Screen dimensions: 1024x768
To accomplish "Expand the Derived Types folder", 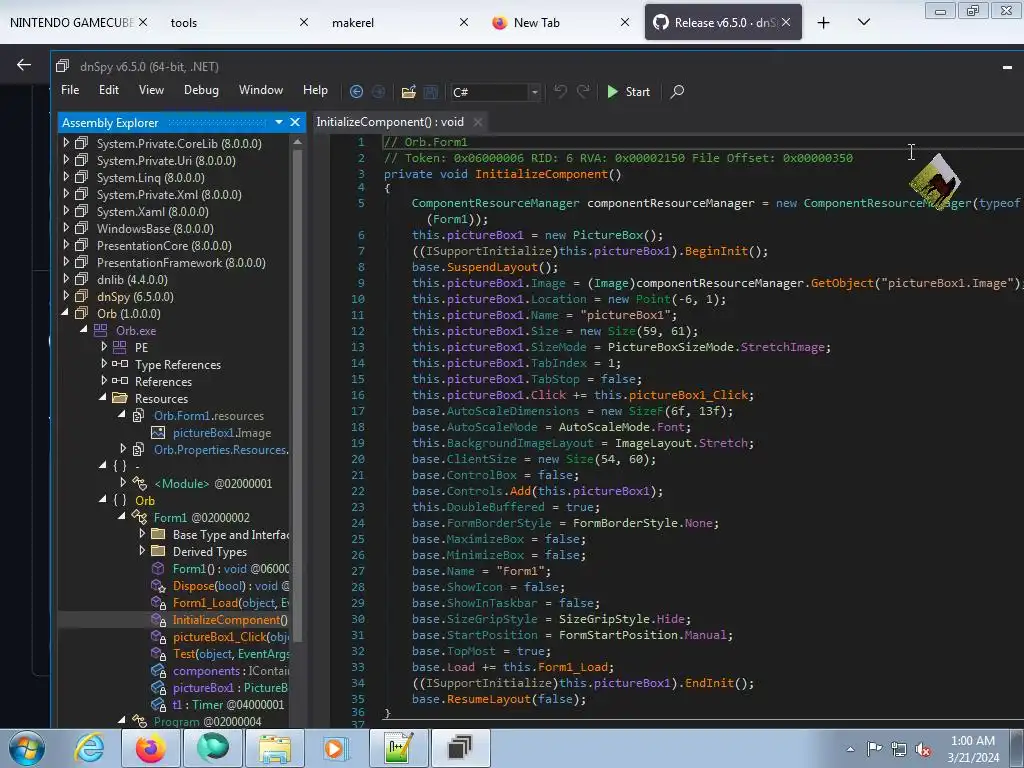I will (142, 551).
